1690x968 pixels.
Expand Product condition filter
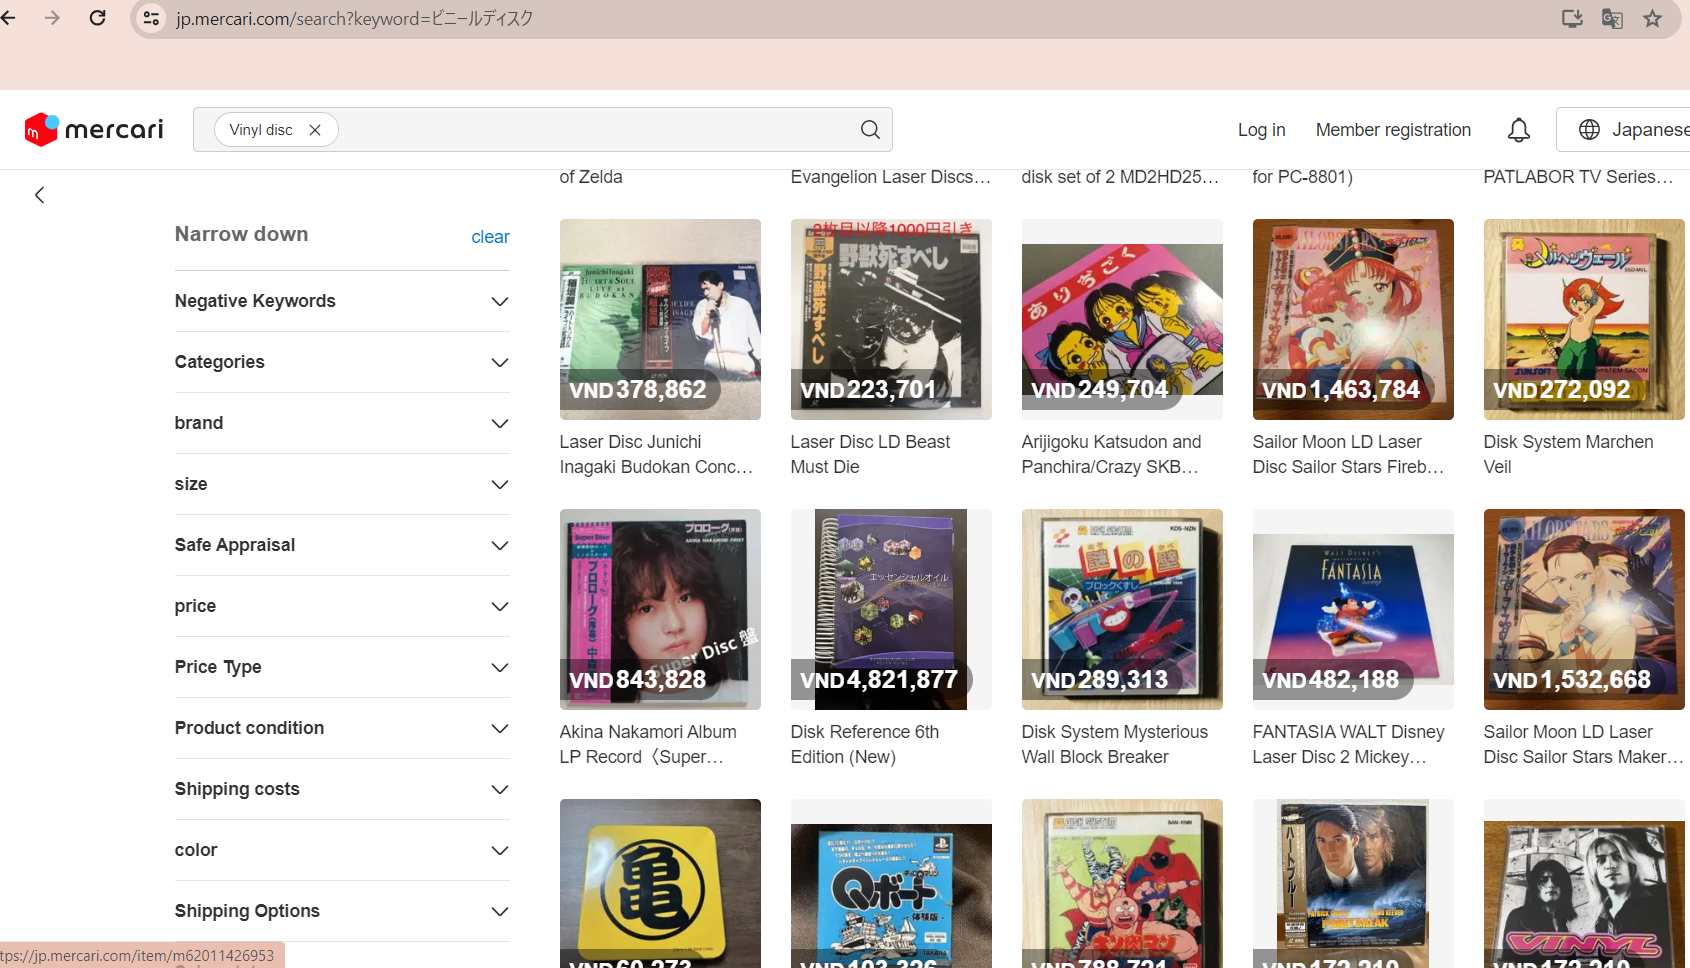[342, 728]
